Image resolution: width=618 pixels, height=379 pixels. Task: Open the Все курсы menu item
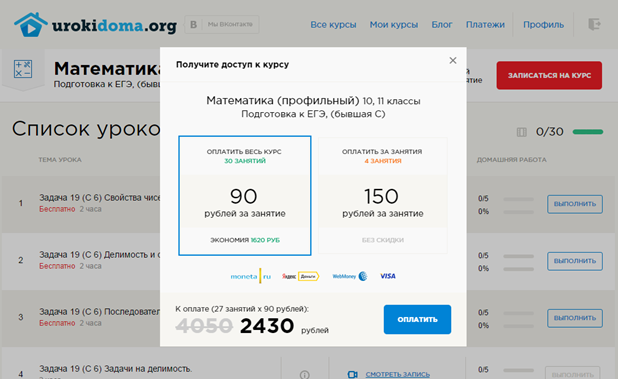333,25
